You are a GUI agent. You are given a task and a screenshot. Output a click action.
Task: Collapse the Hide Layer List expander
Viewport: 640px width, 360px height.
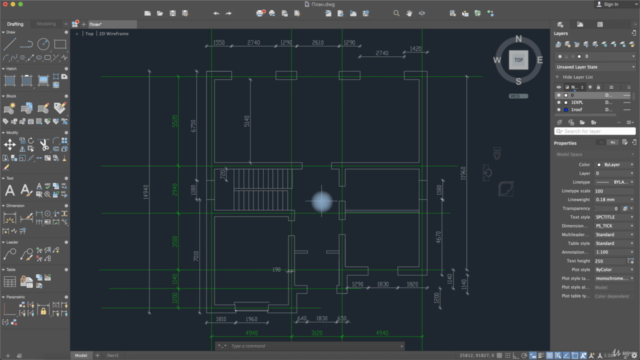click(x=558, y=77)
